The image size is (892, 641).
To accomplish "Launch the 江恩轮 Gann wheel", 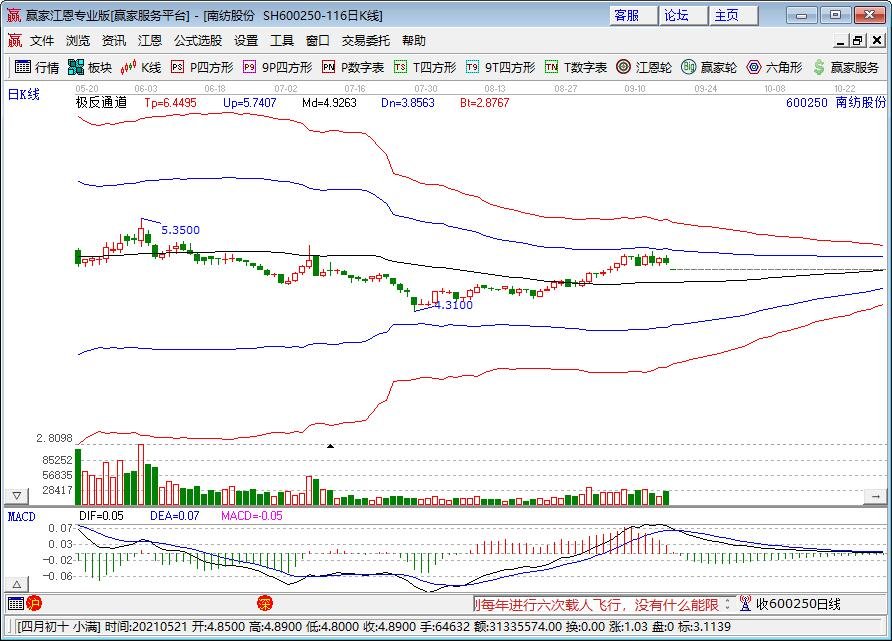I will 644,67.
